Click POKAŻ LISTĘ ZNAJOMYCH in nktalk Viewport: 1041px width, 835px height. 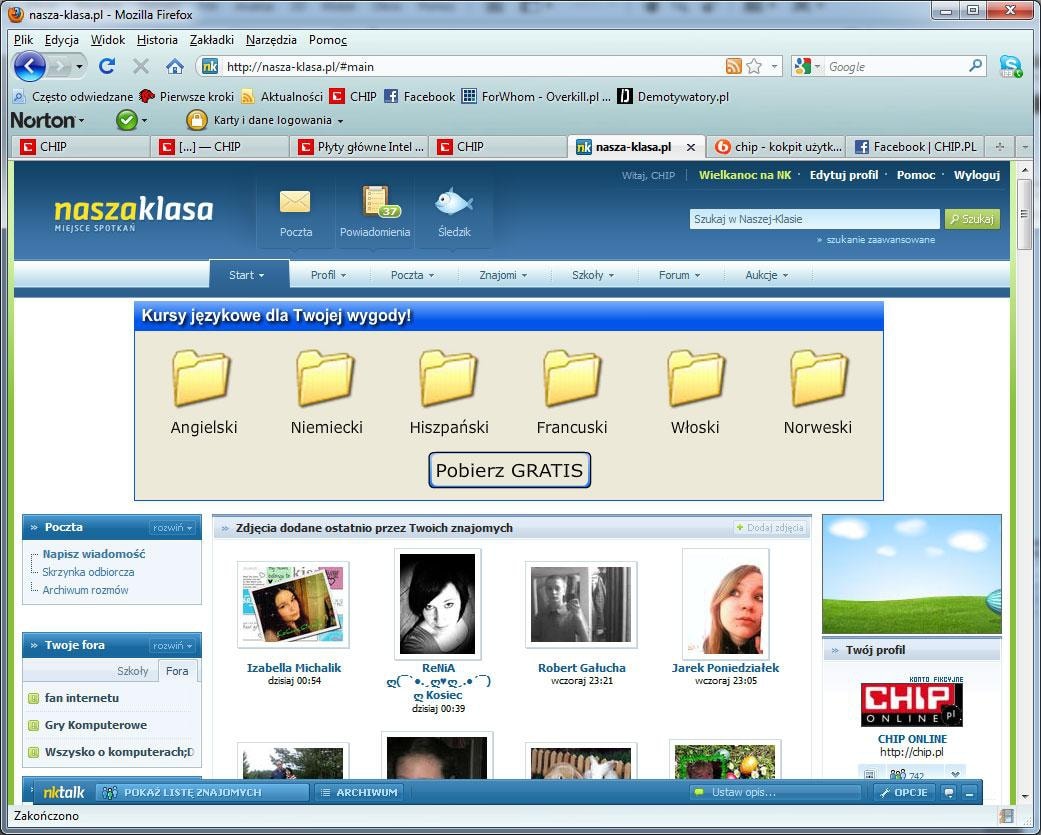(x=202, y=793)
